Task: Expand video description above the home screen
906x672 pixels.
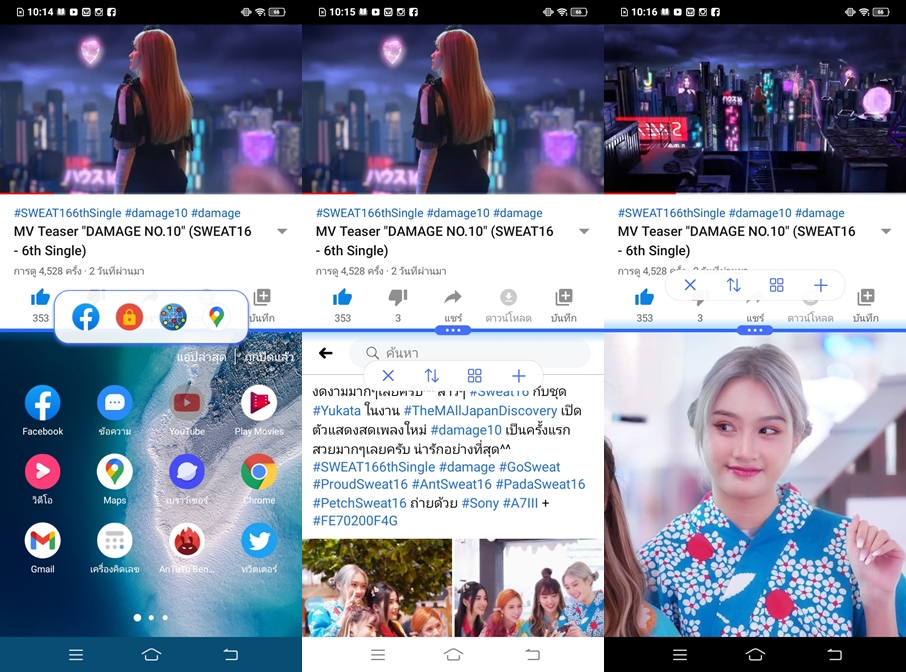Action: [x=282, y=232]
